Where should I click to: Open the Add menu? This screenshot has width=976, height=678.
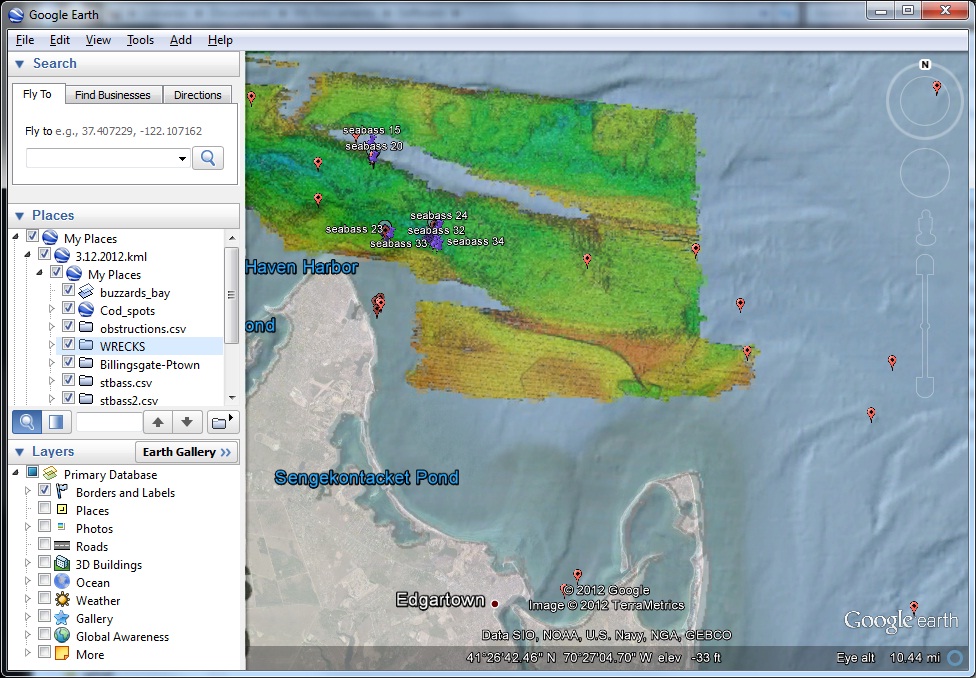click(x=181, y=40)
